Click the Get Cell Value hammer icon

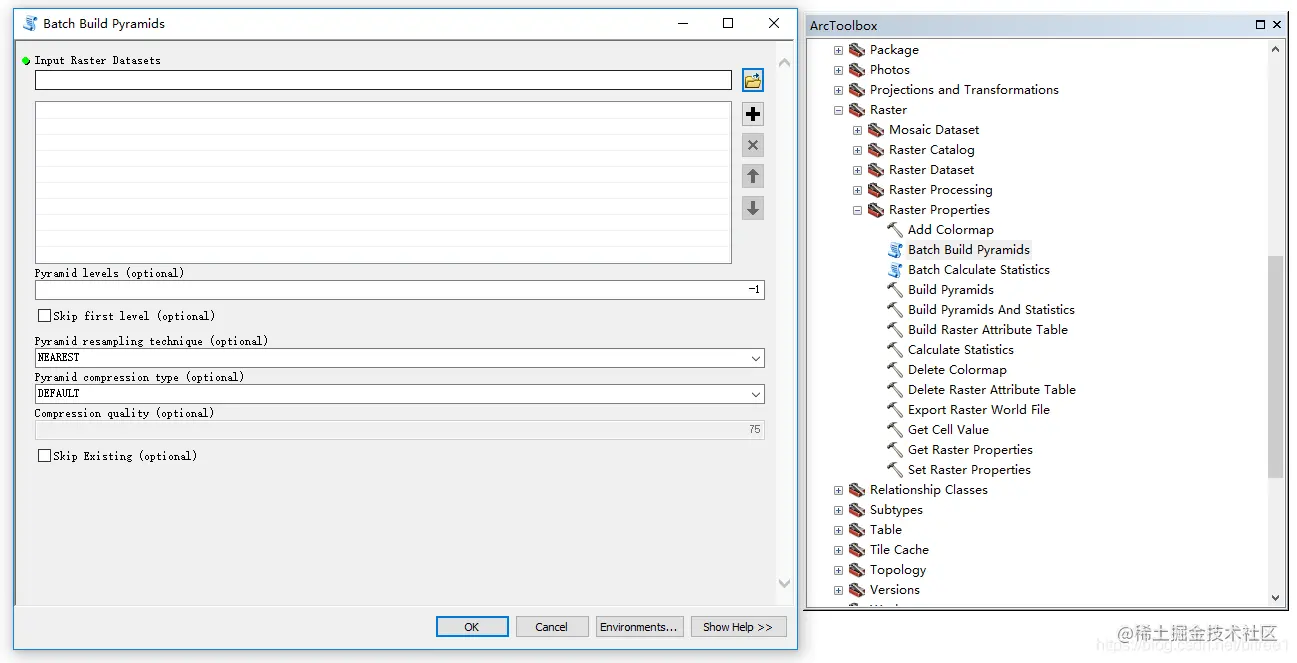(895, 430)
